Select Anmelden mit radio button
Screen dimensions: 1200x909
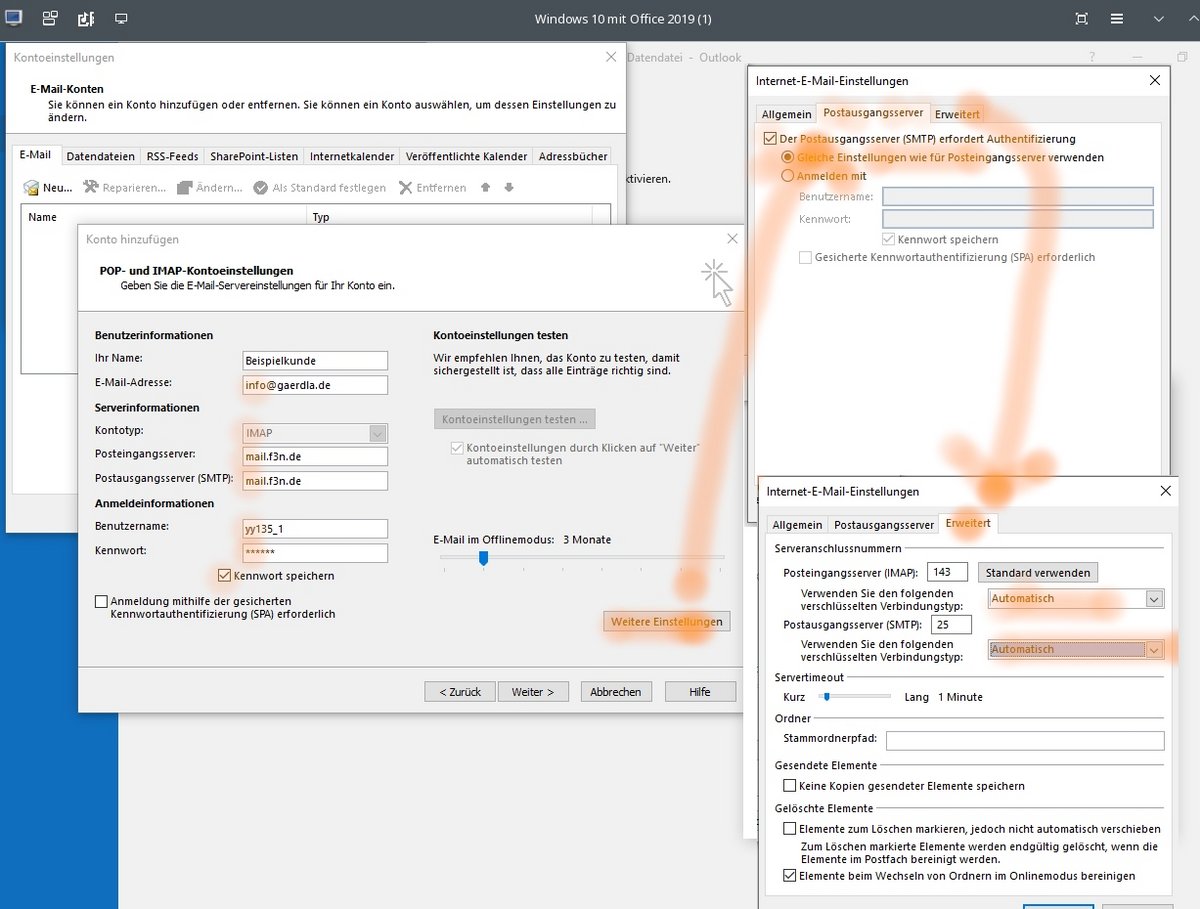788,176
